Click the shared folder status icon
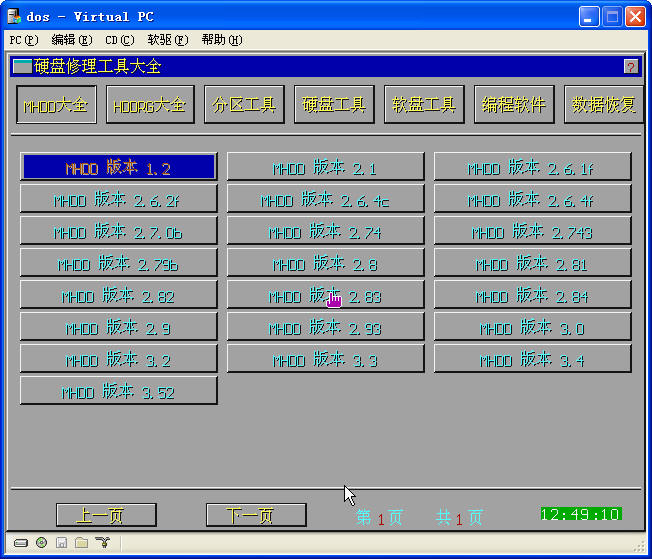 pyautogui.click(x=82, y=543)
